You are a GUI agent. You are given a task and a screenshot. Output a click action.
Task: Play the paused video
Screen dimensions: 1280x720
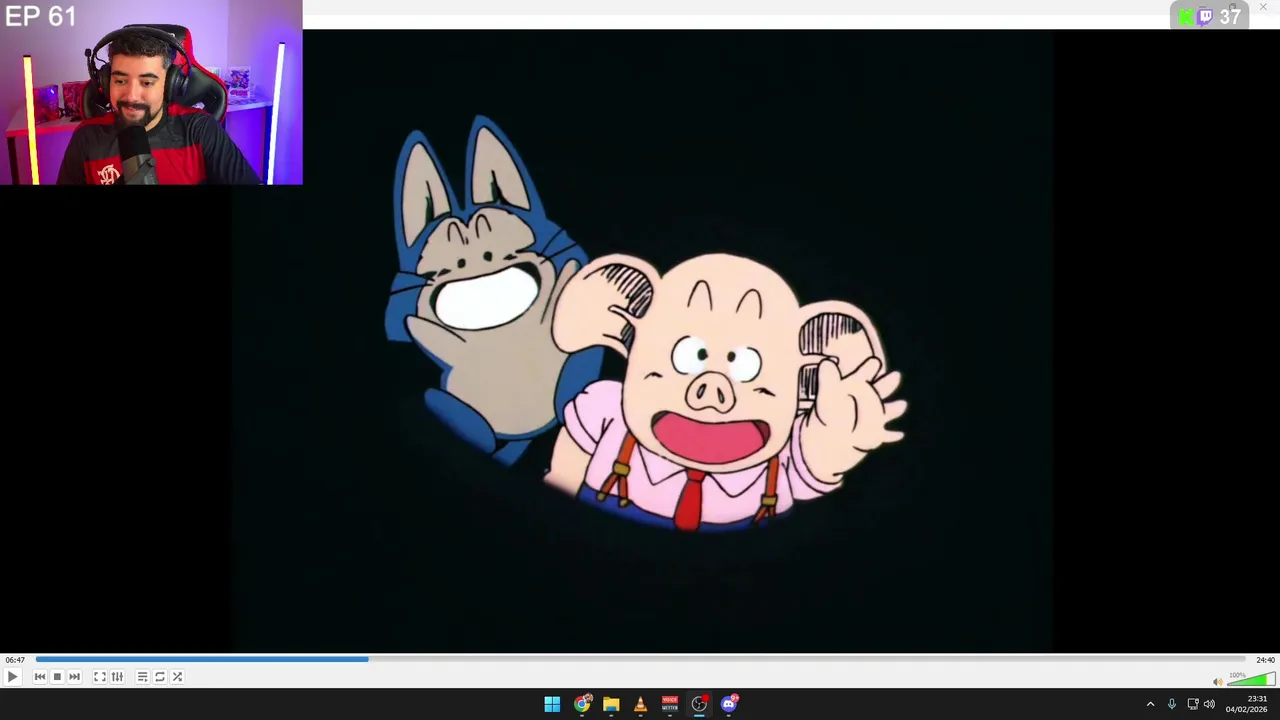click(12, 677)
